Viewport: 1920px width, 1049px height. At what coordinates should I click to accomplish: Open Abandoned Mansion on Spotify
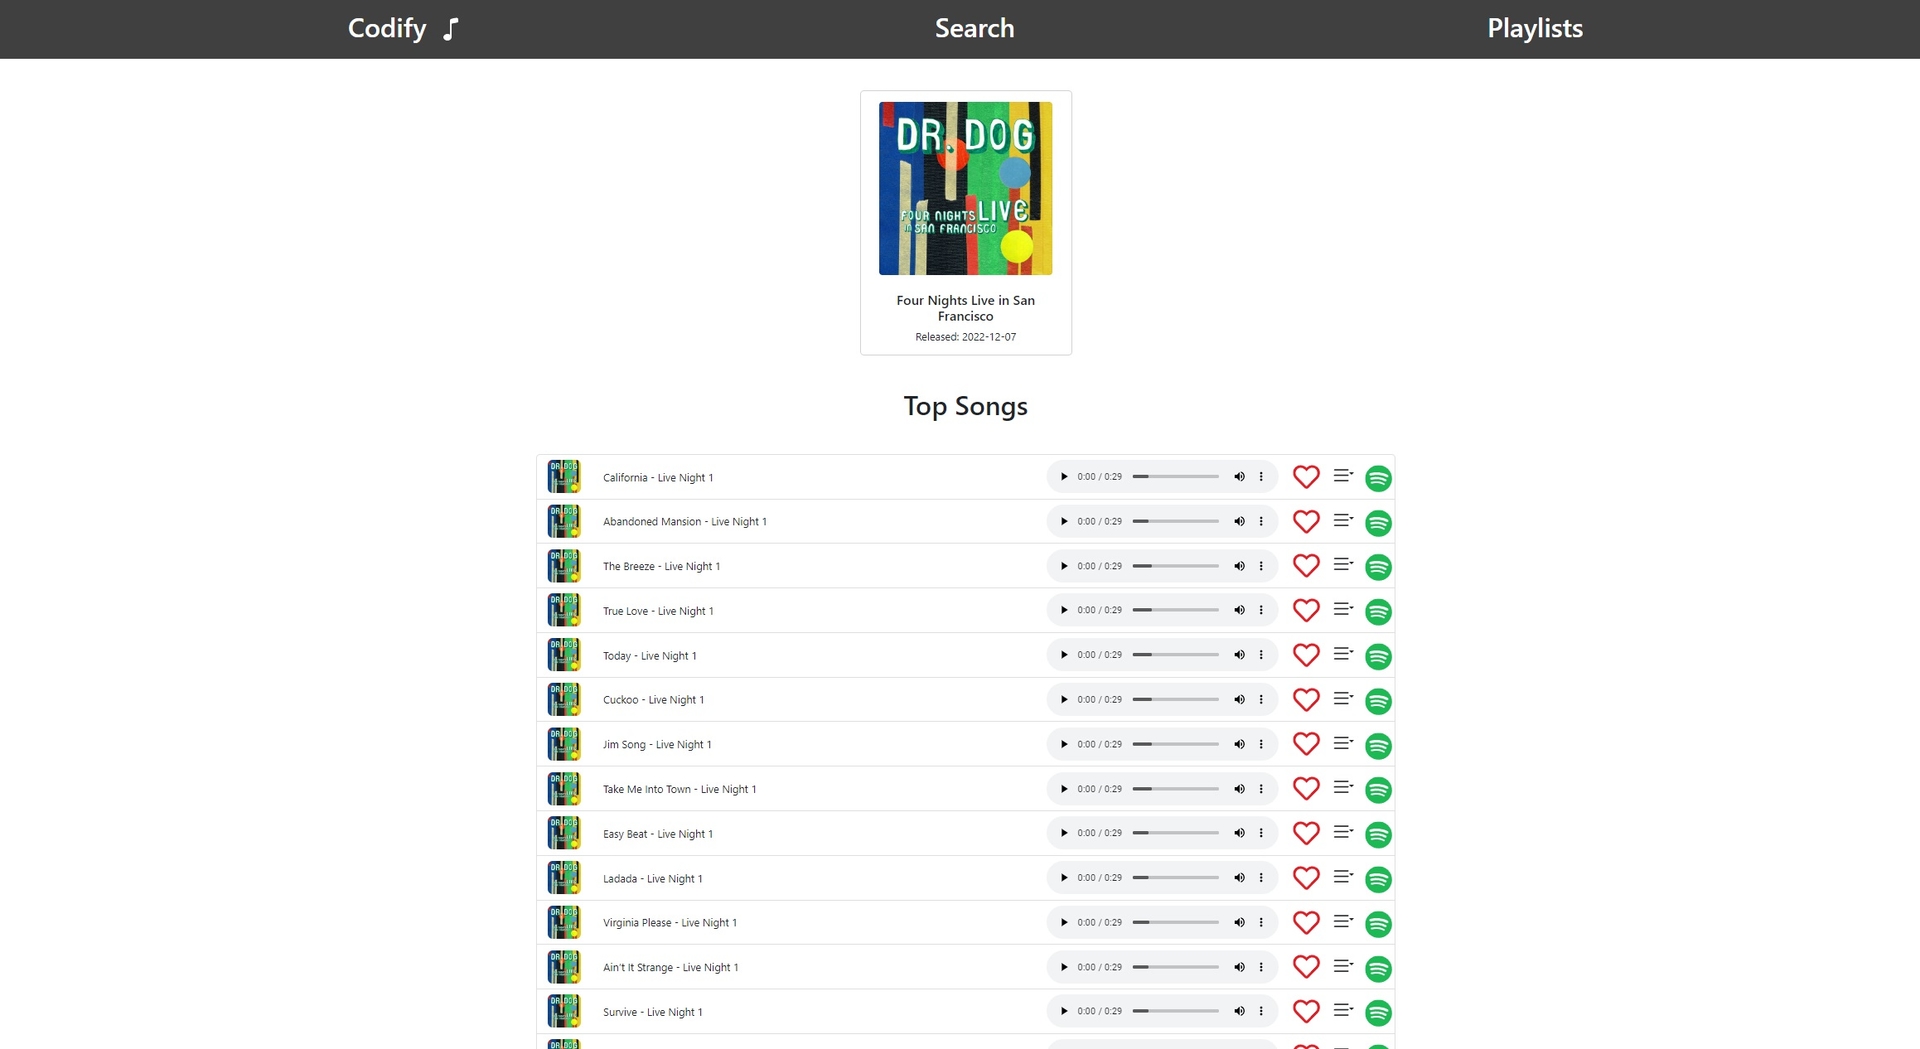pyautogui.click(x=1378, y=523)
